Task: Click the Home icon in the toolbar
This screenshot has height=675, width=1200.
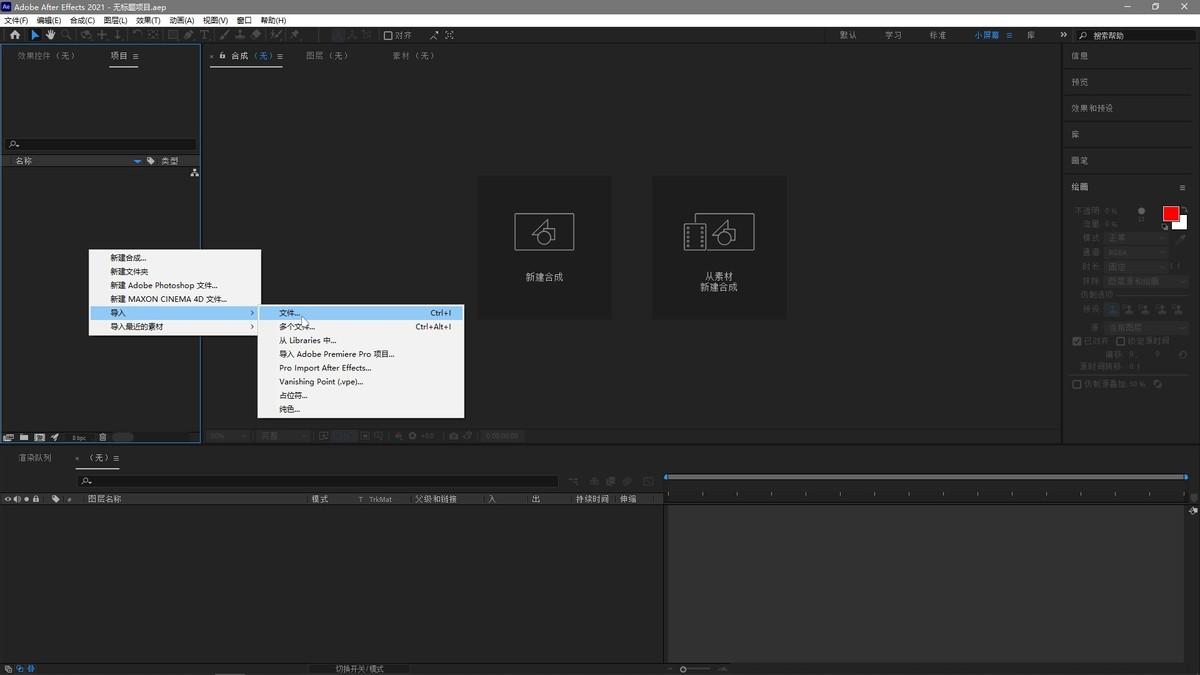Action: (x=14, y=35)
